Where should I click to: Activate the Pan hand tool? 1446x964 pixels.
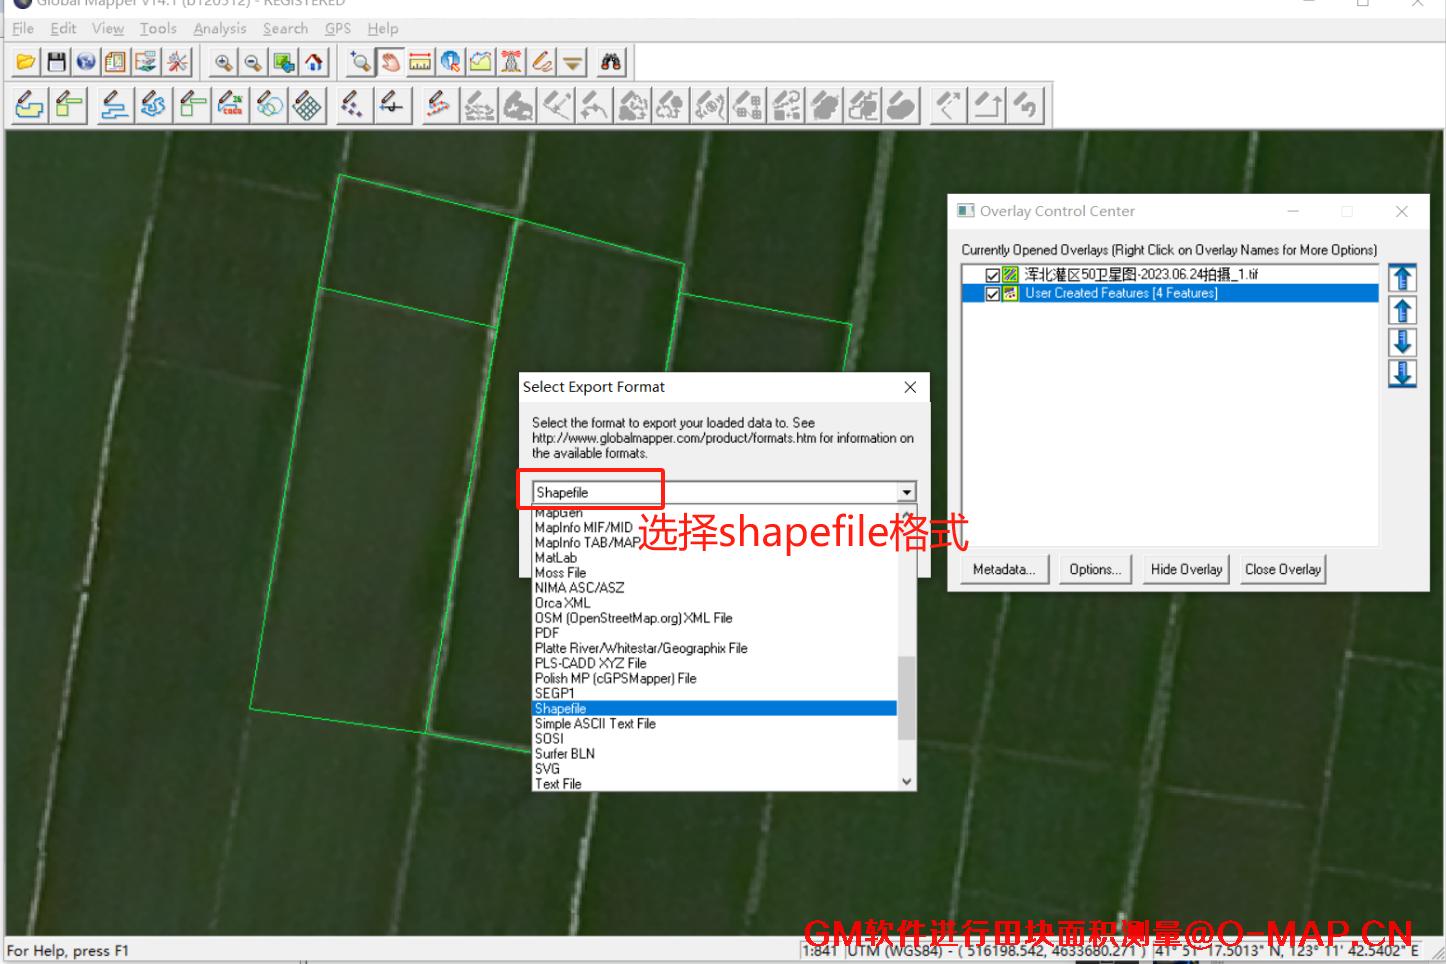(391, 63)
